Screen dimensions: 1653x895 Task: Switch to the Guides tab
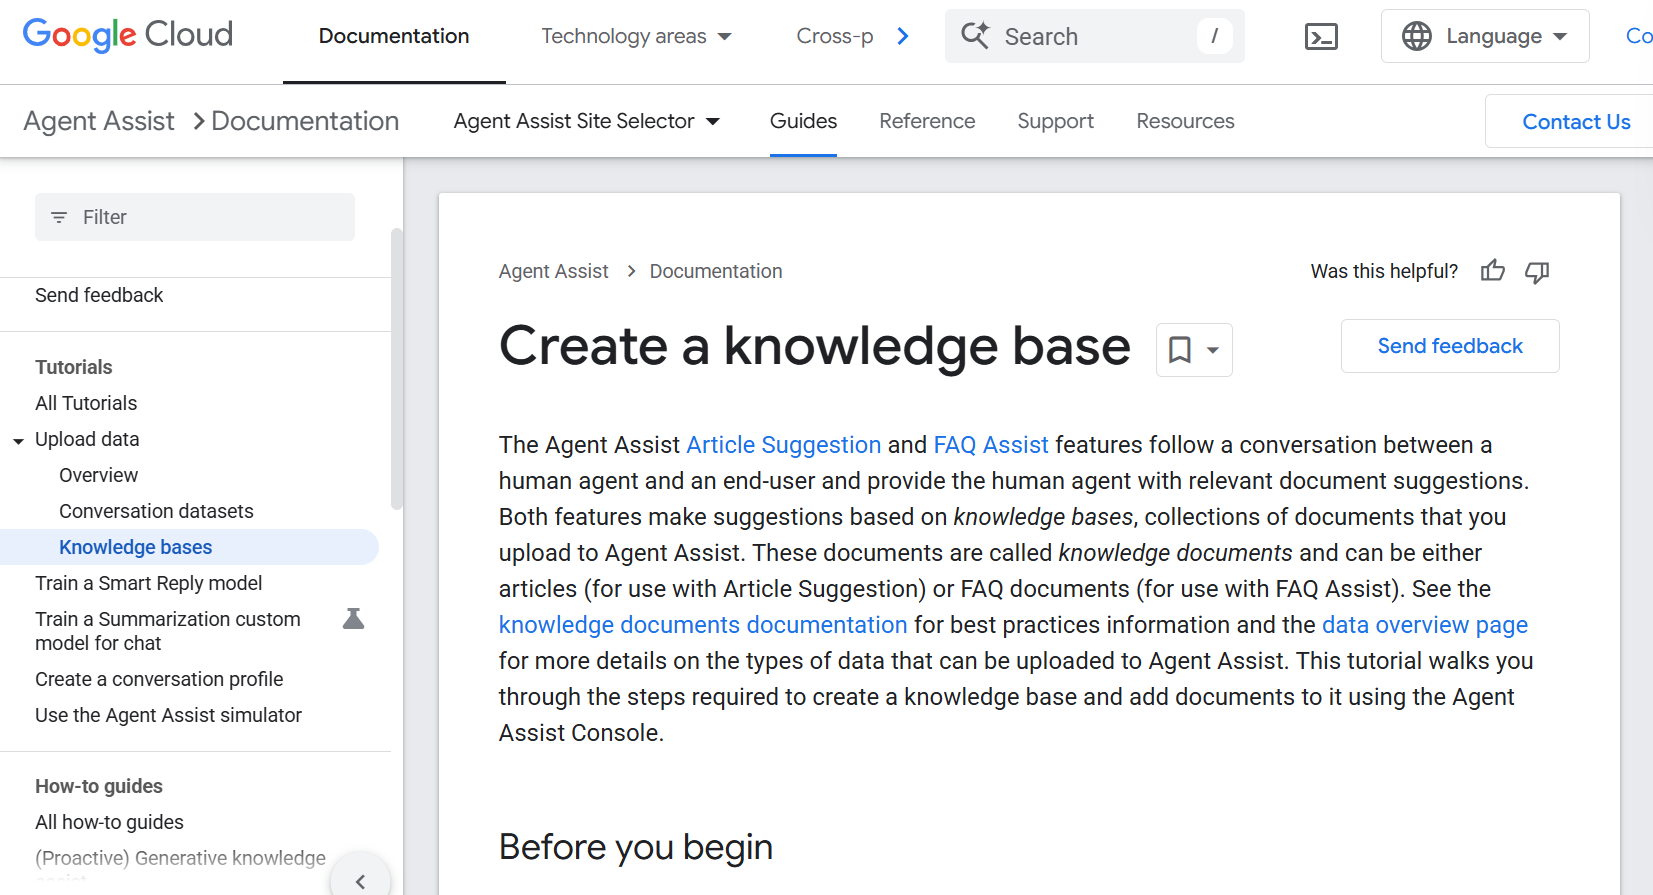[803, 121]
